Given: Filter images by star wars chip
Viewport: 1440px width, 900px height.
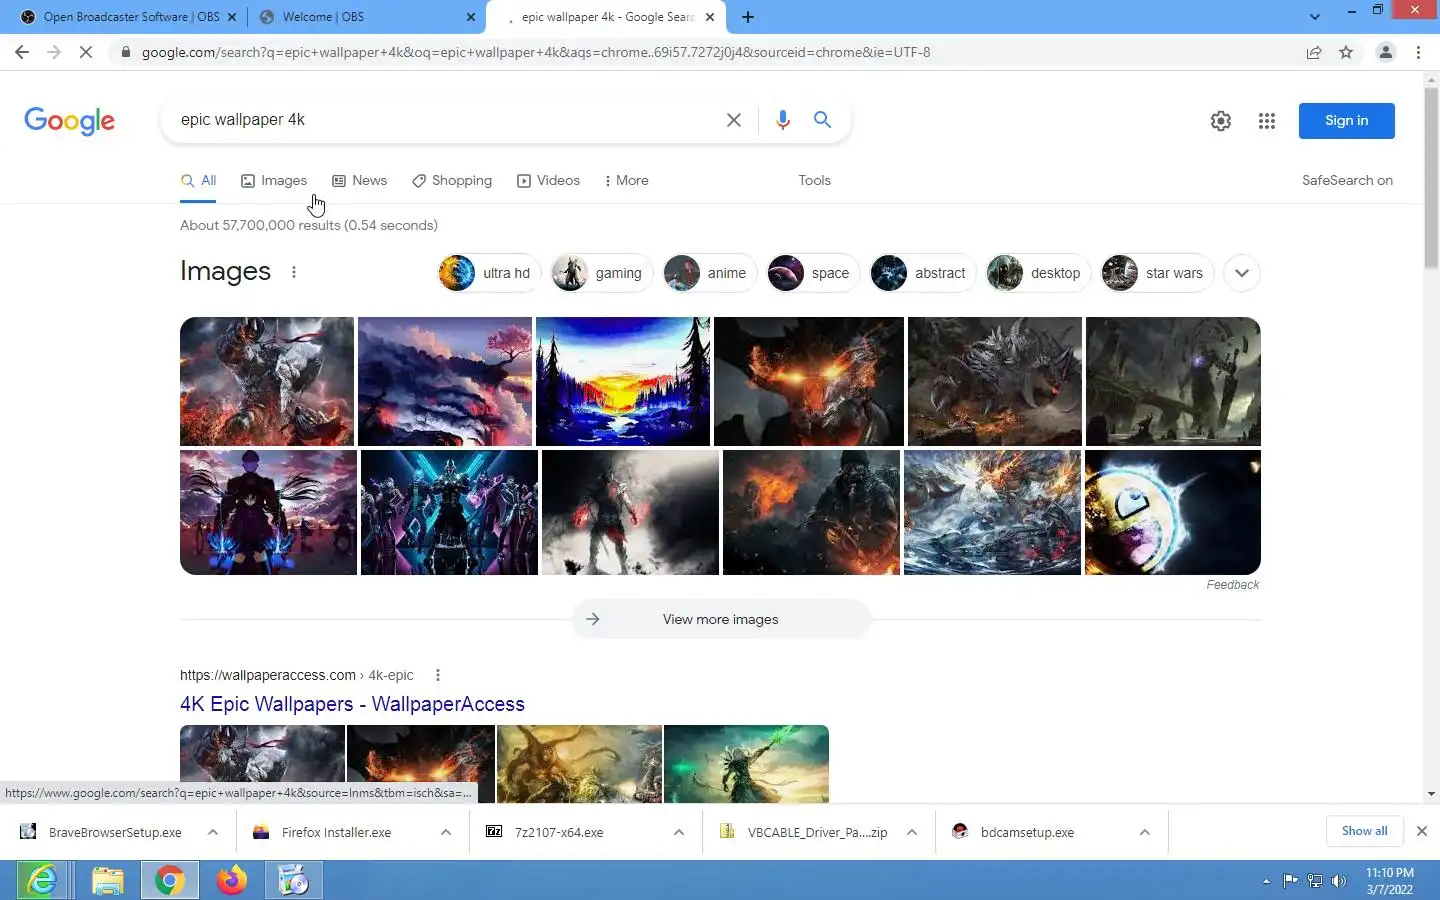Looking at the screenshot, I should [x=1158, y=273].
